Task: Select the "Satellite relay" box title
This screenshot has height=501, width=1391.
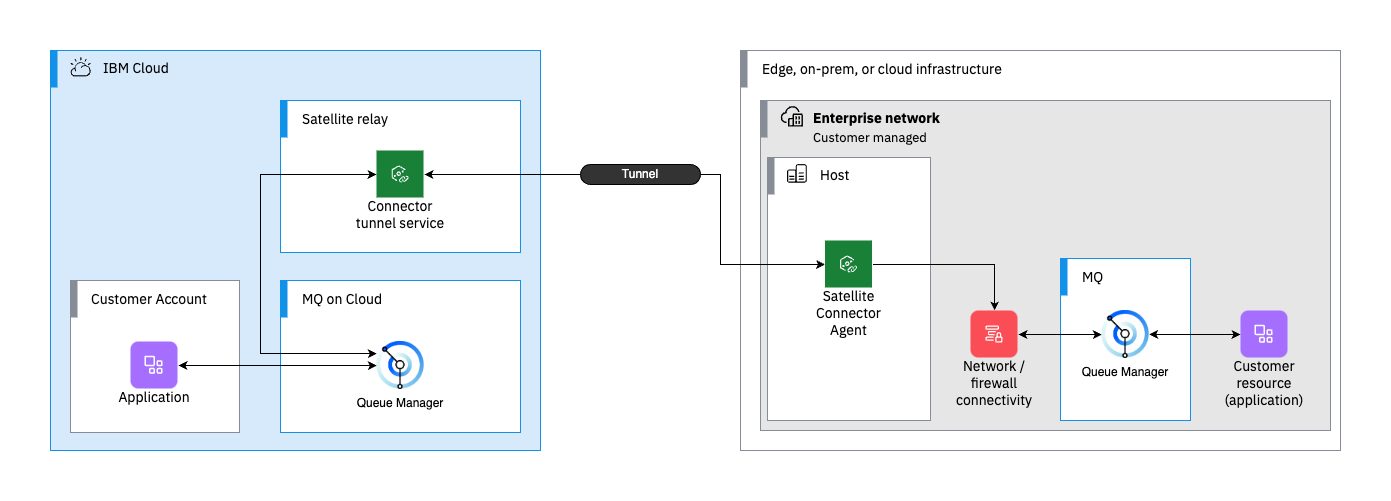Action: click(345, 119)
